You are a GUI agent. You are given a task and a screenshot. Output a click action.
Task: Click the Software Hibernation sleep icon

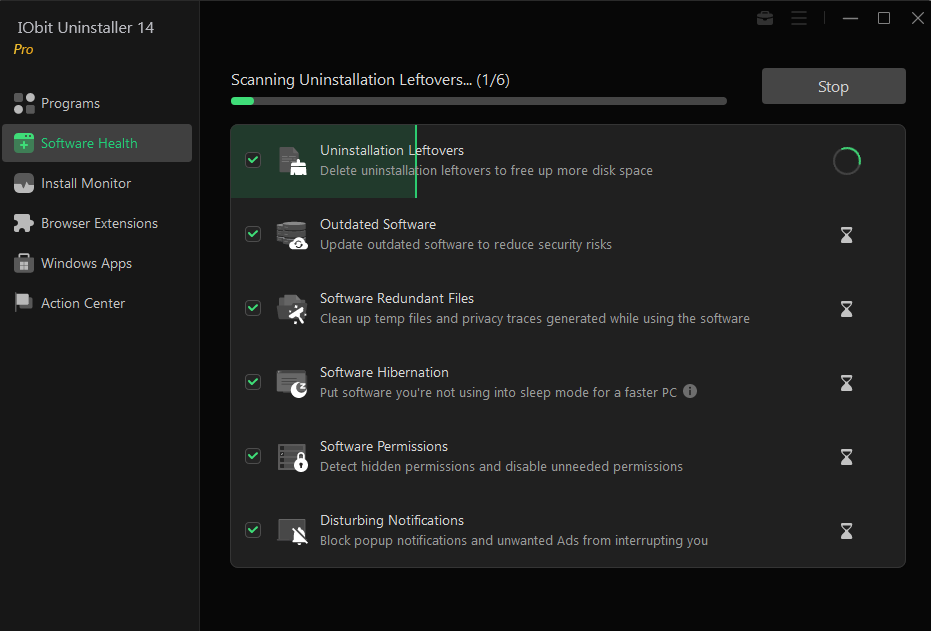[292, 383]
